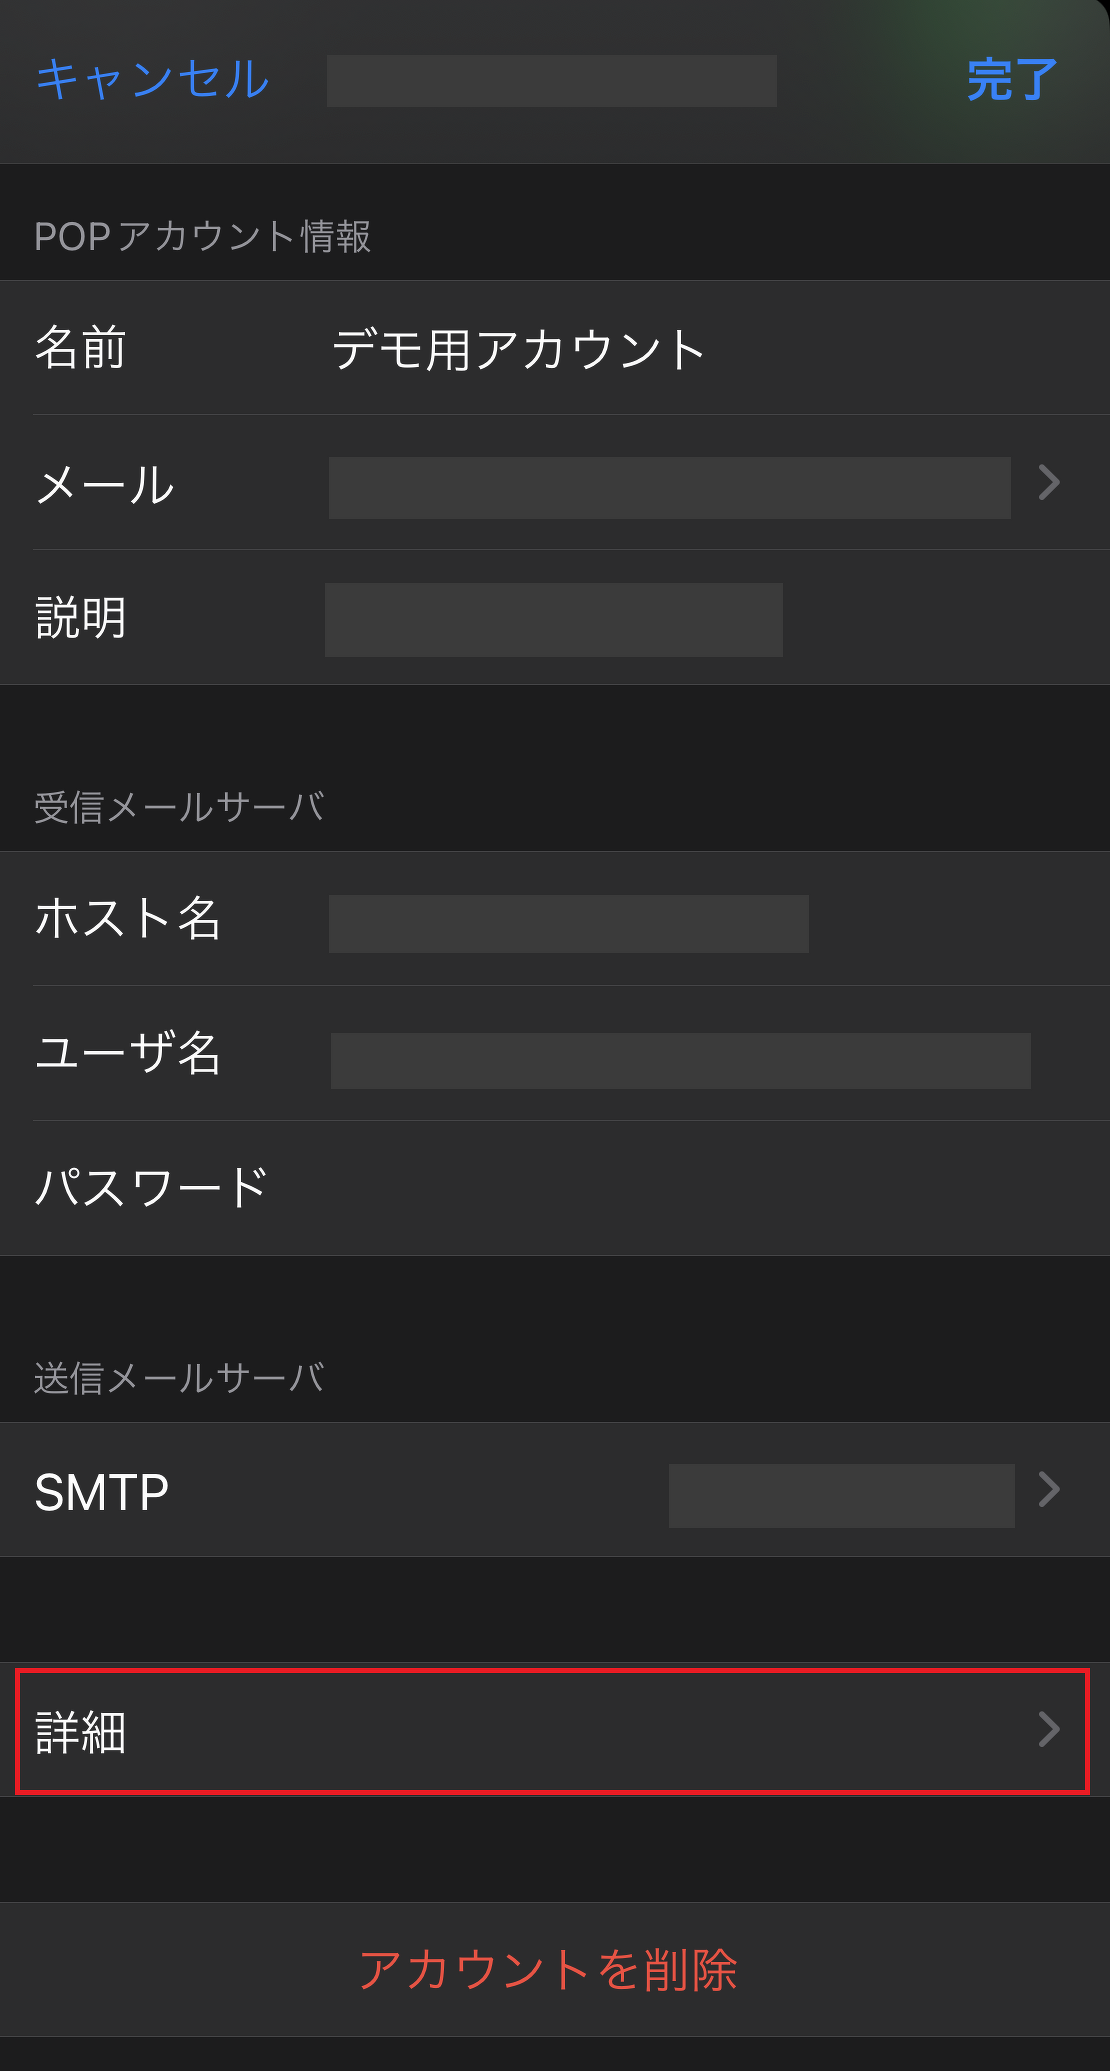This screenshot has width=1110, height=2071.
Task: Click the 受信メールサーバ section header
Action: click(x=179, y=807)
